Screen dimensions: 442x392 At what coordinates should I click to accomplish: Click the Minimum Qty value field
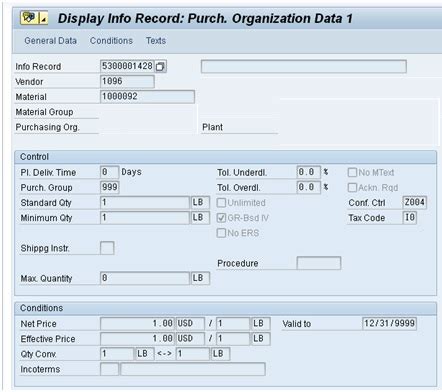click(145, 217)
